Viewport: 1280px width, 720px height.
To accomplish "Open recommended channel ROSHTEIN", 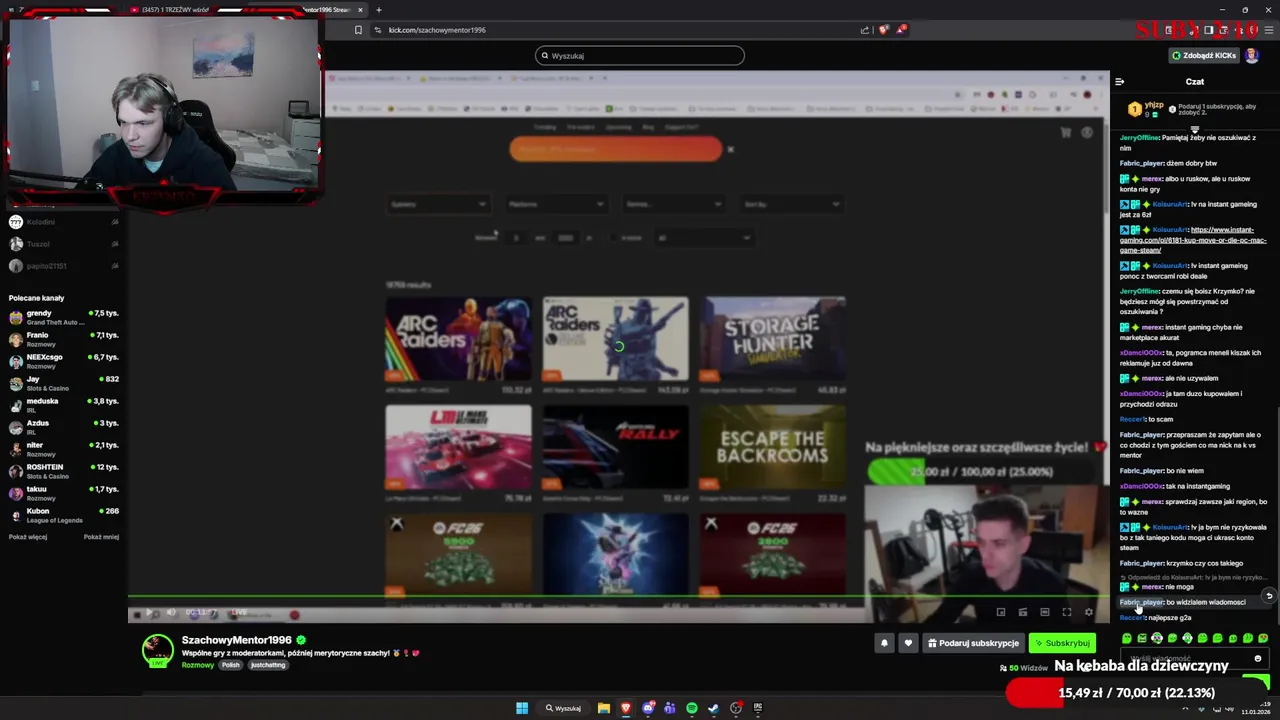I will pyautogui.click(x=63, y=471).
